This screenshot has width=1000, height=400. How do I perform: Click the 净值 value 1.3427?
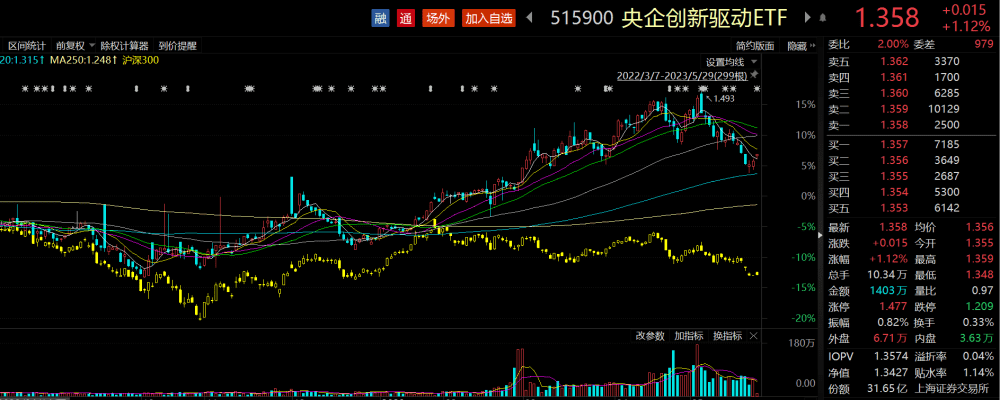tap(892, 373)
